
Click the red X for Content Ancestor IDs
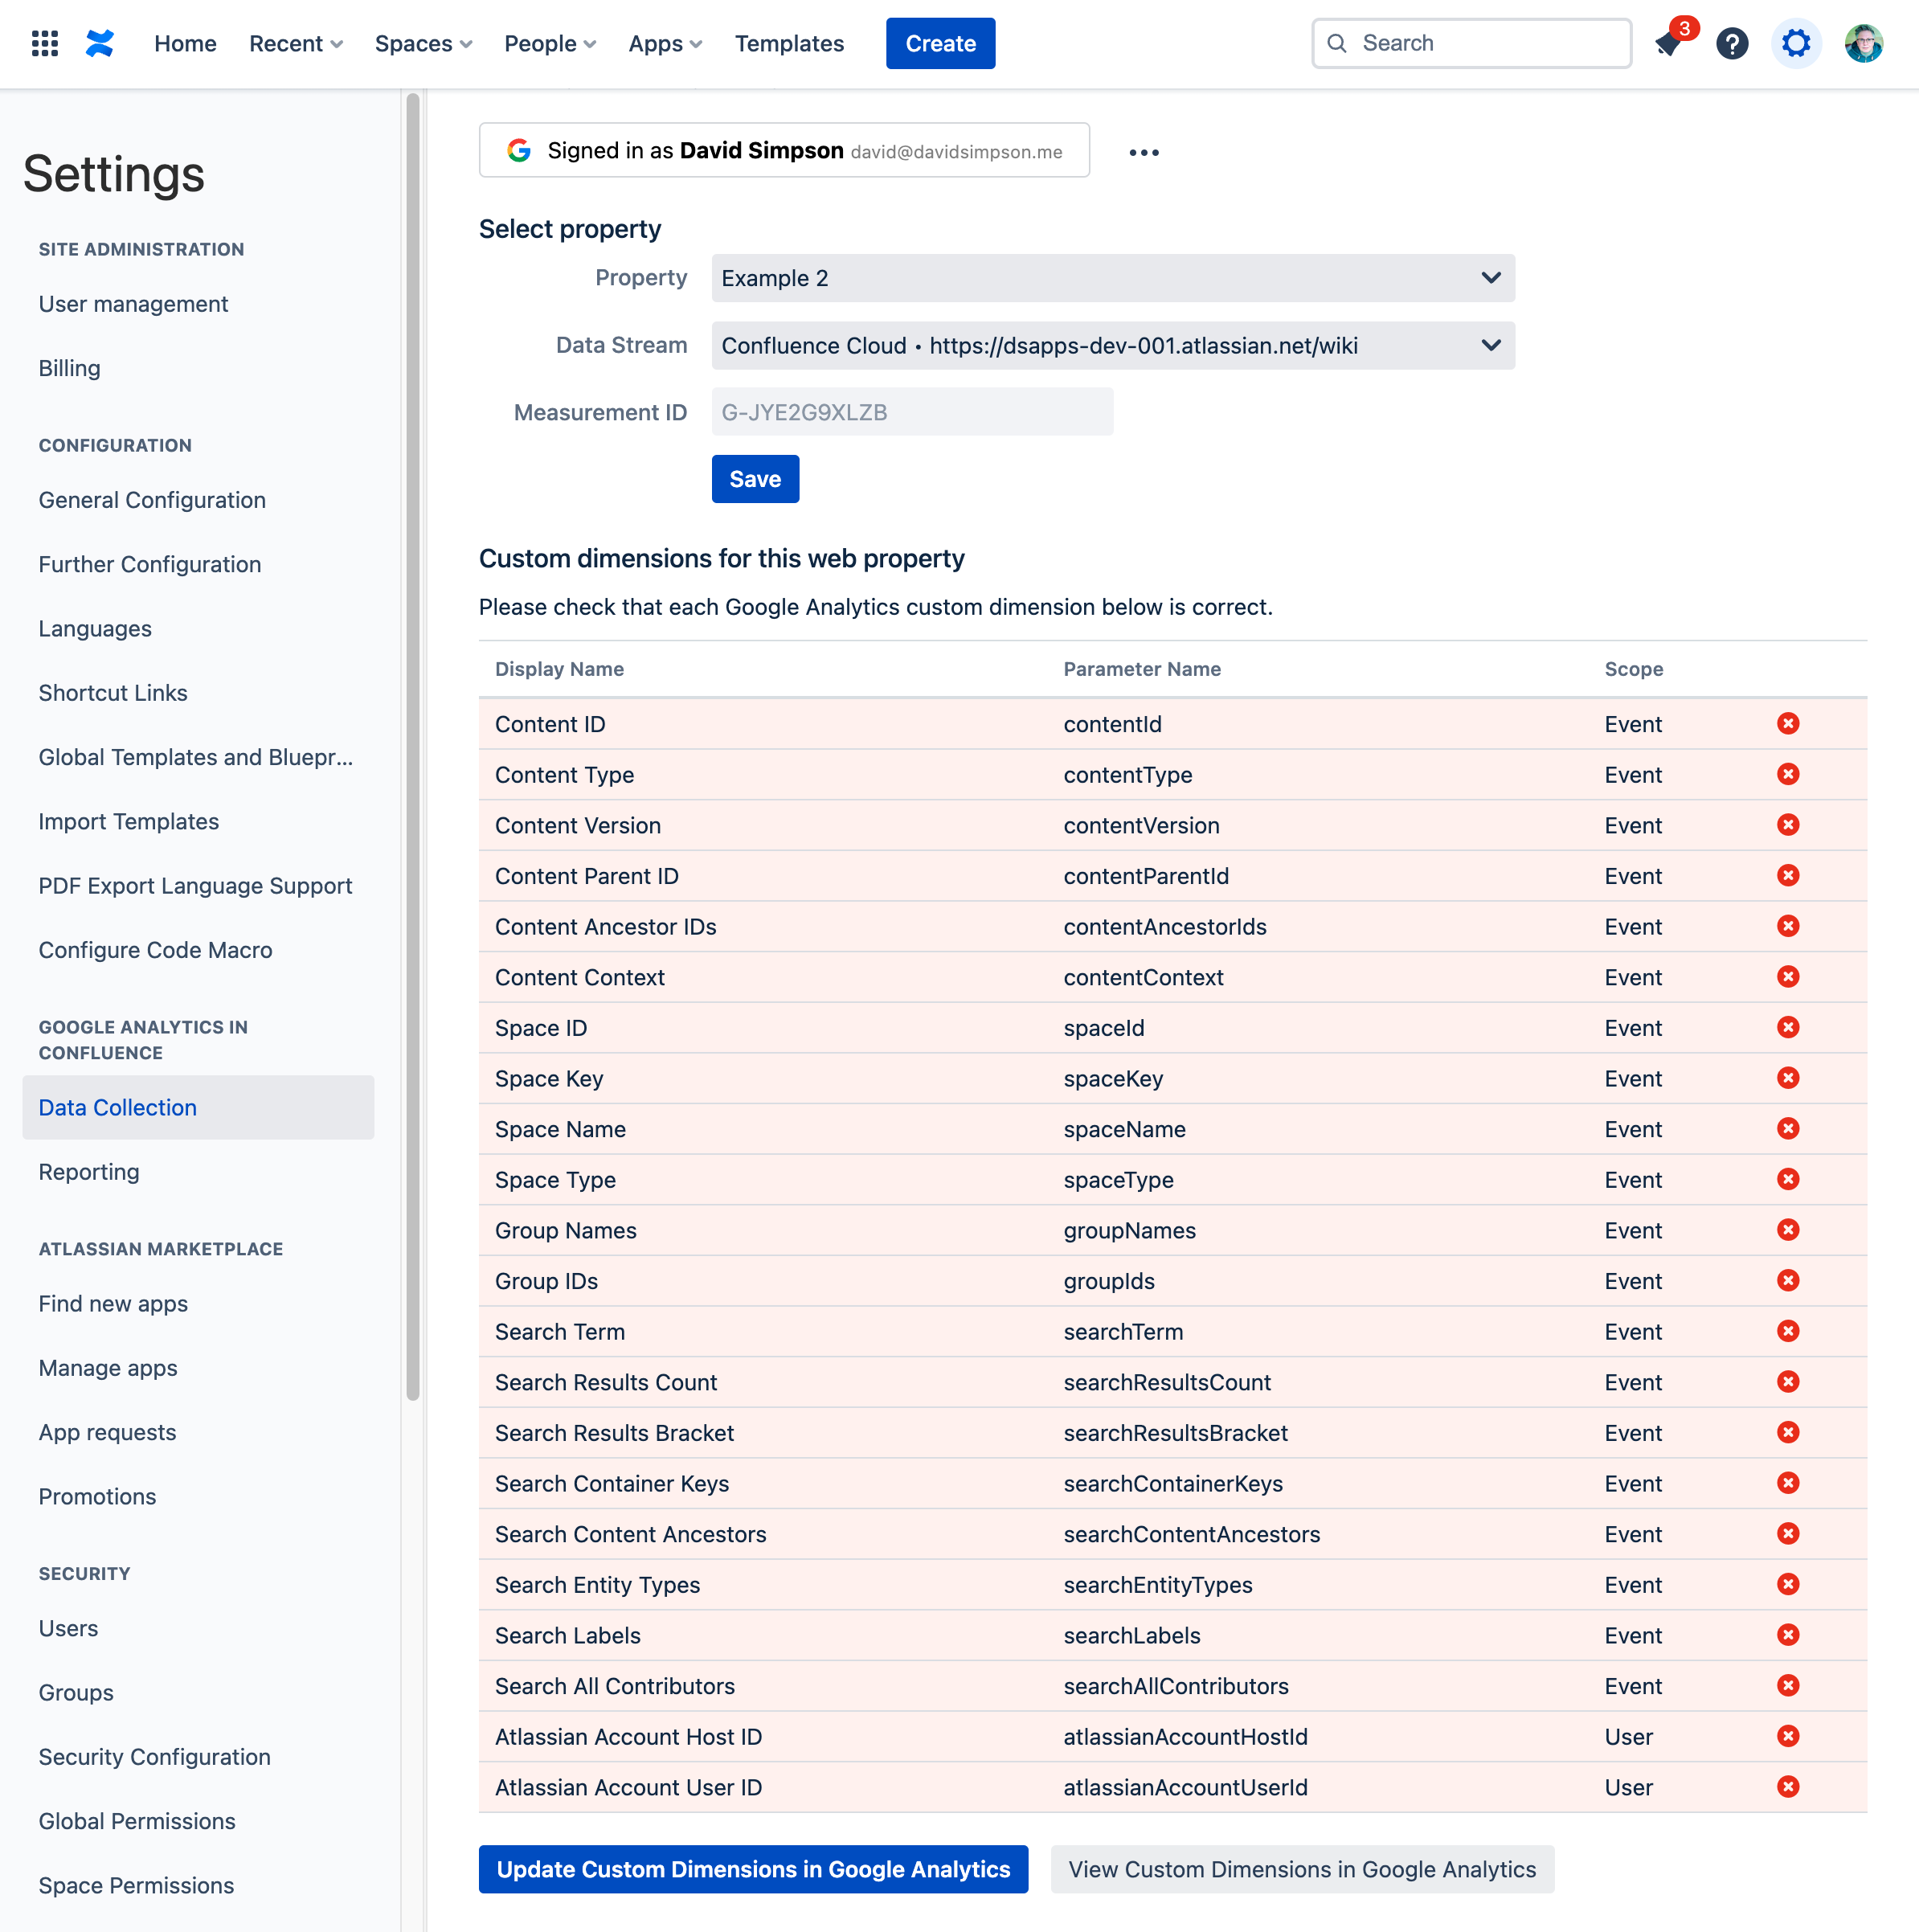tap(1788, 926)
